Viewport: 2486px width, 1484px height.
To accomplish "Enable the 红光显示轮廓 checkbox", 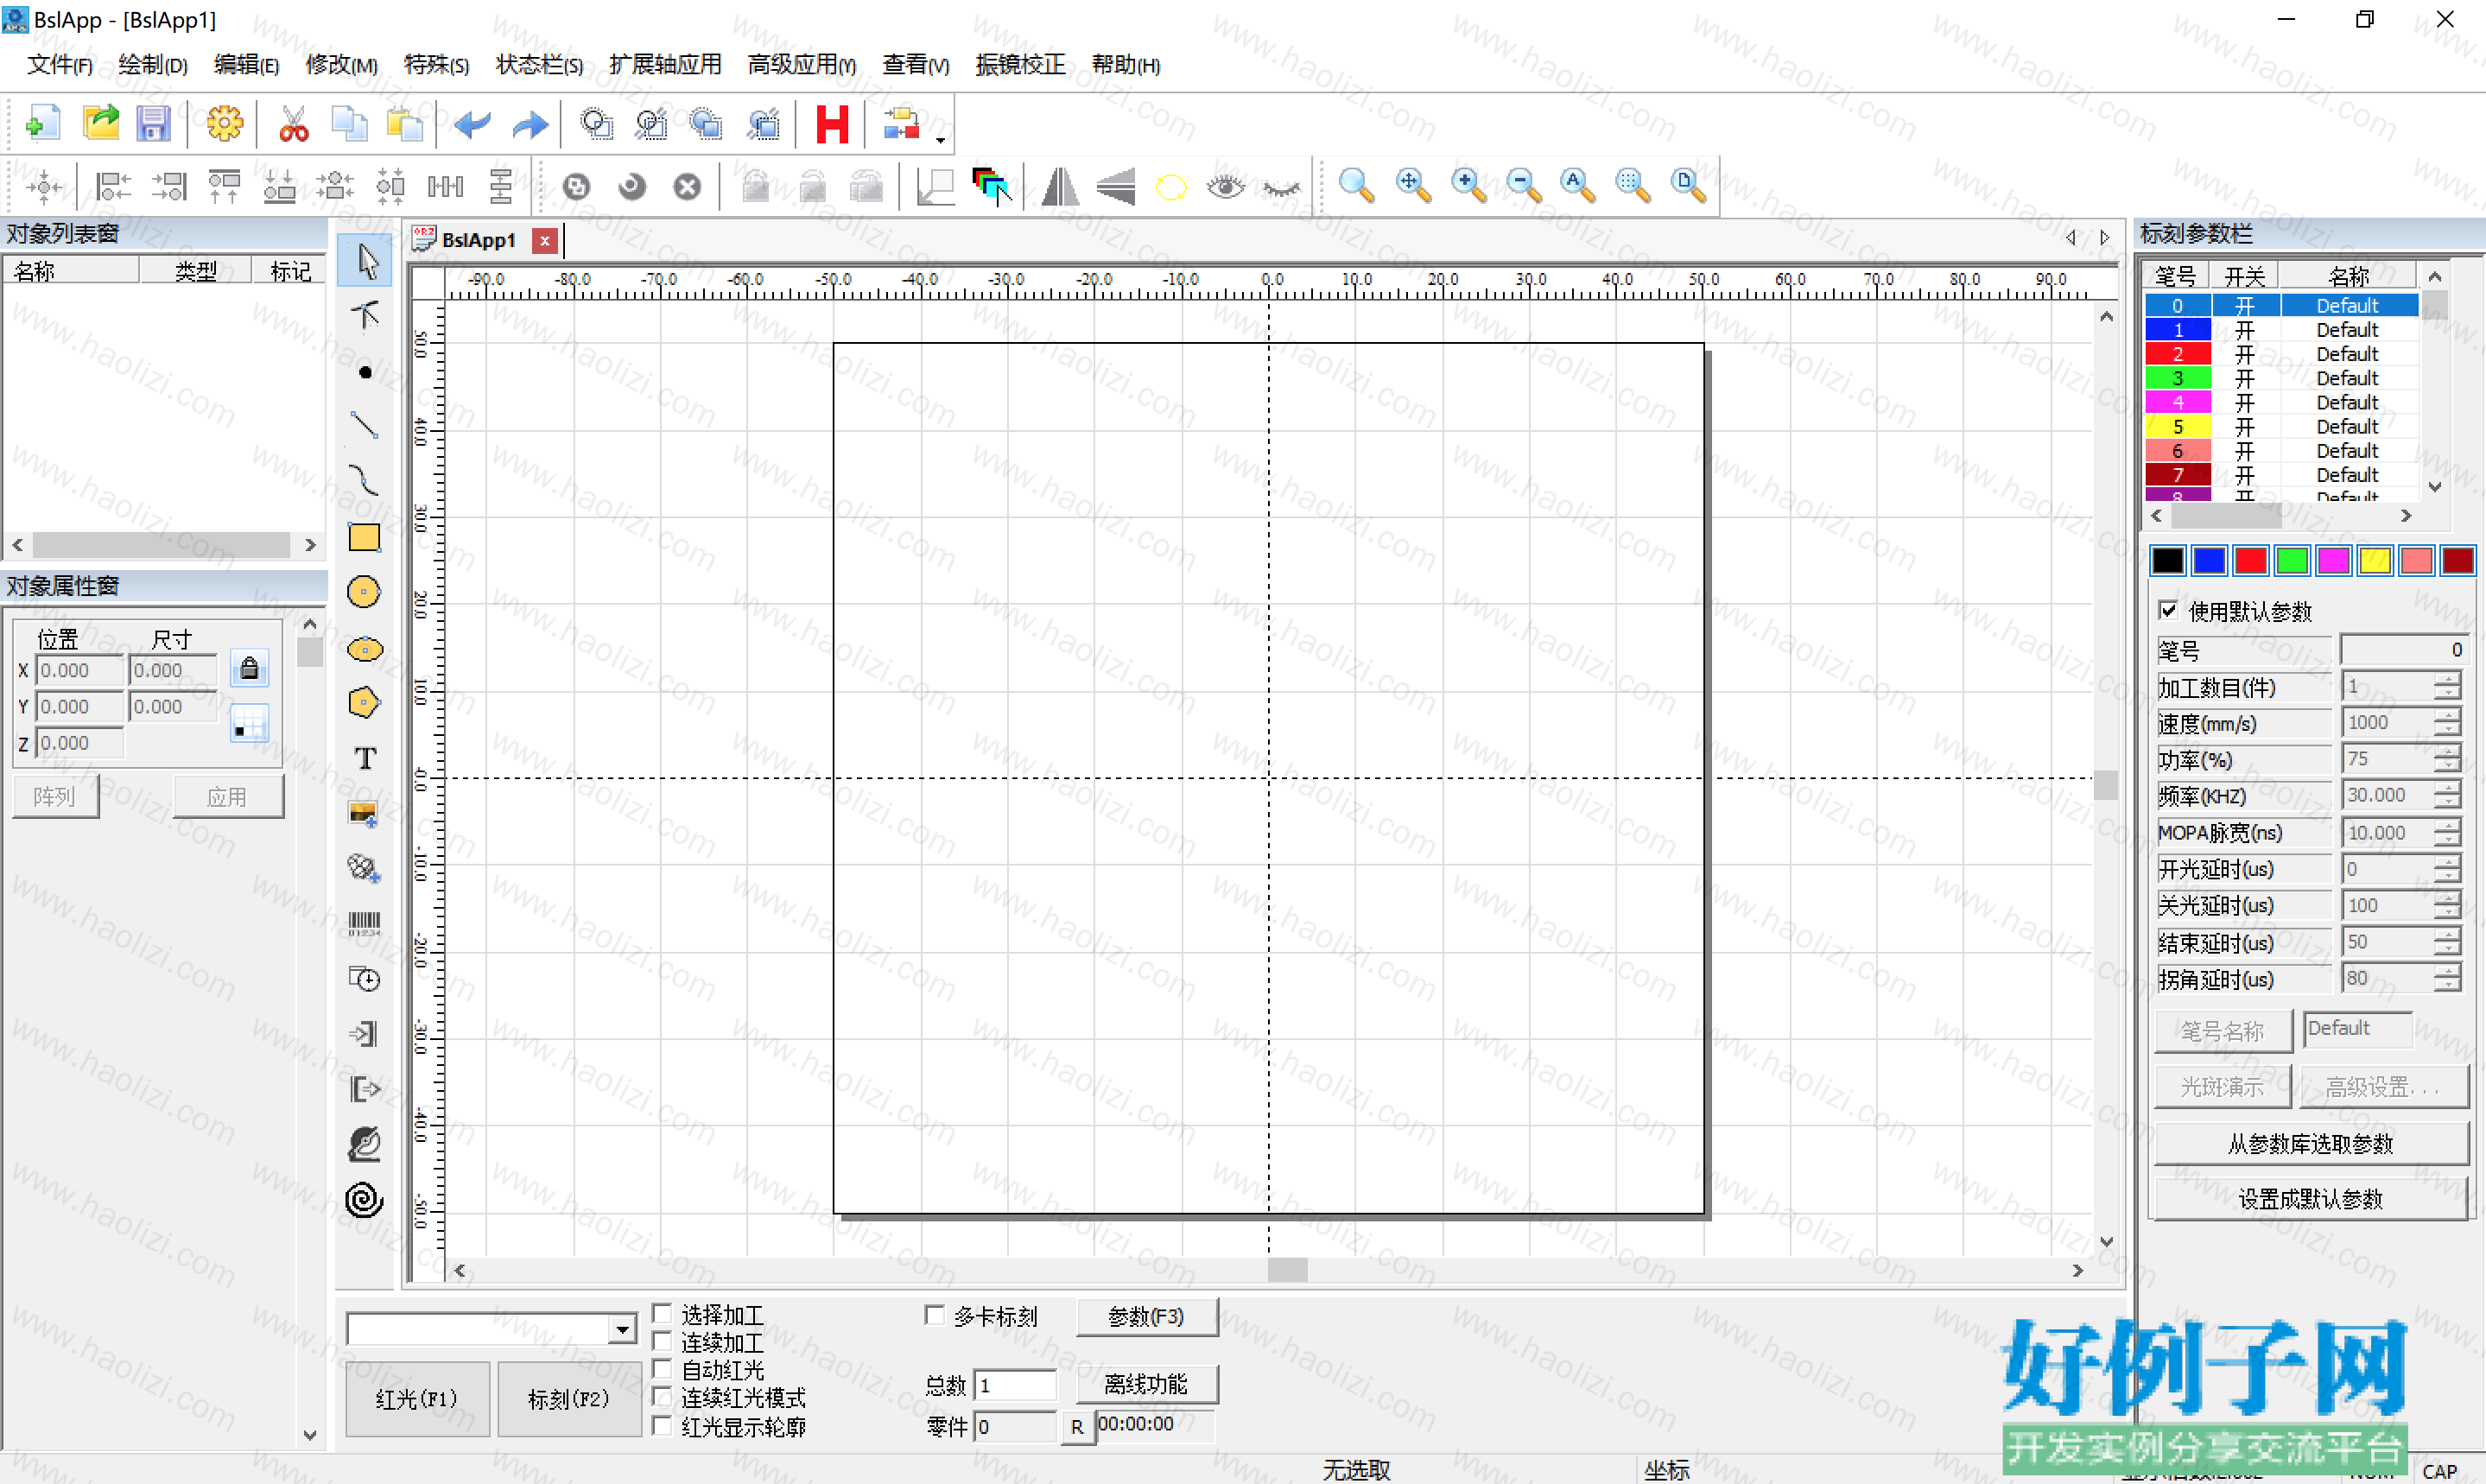I will [x=661, y=1425].
